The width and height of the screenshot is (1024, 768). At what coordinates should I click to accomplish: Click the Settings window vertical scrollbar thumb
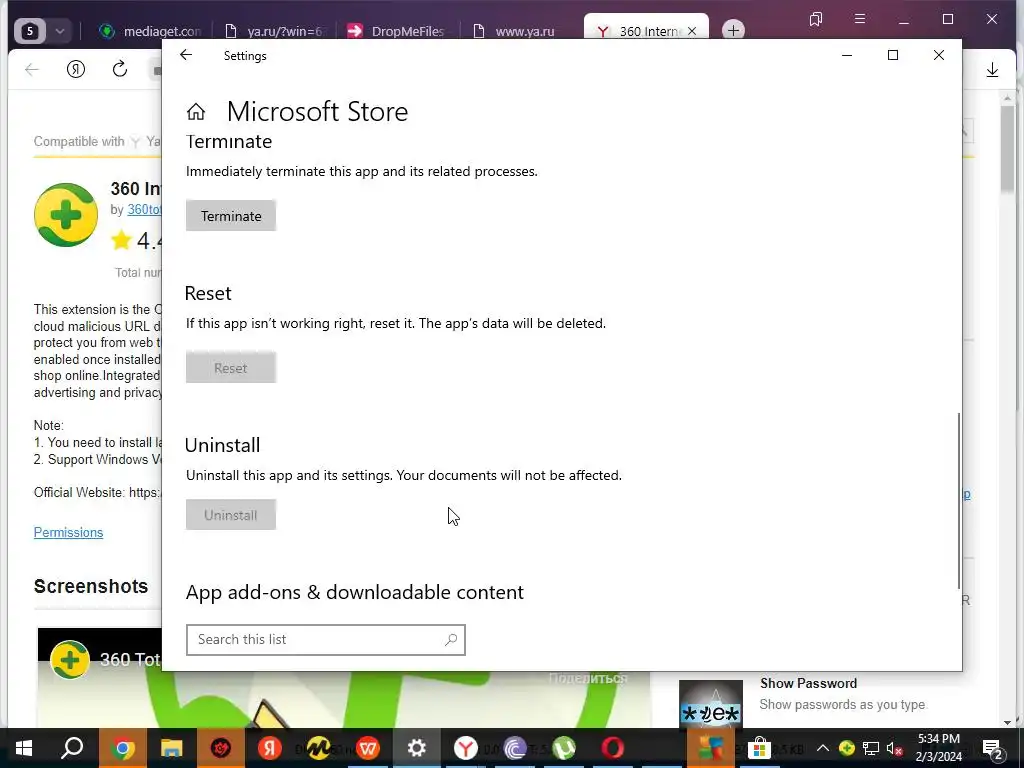(x=958, y=501)
